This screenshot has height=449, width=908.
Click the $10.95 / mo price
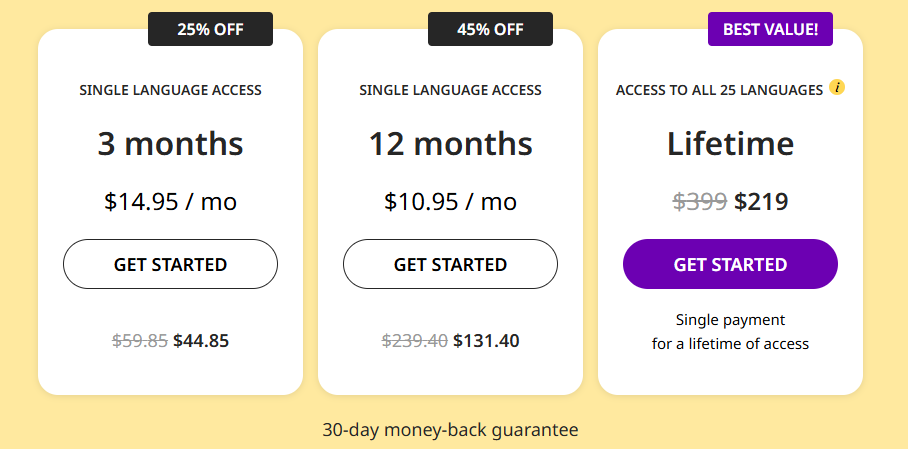point(451,202)
